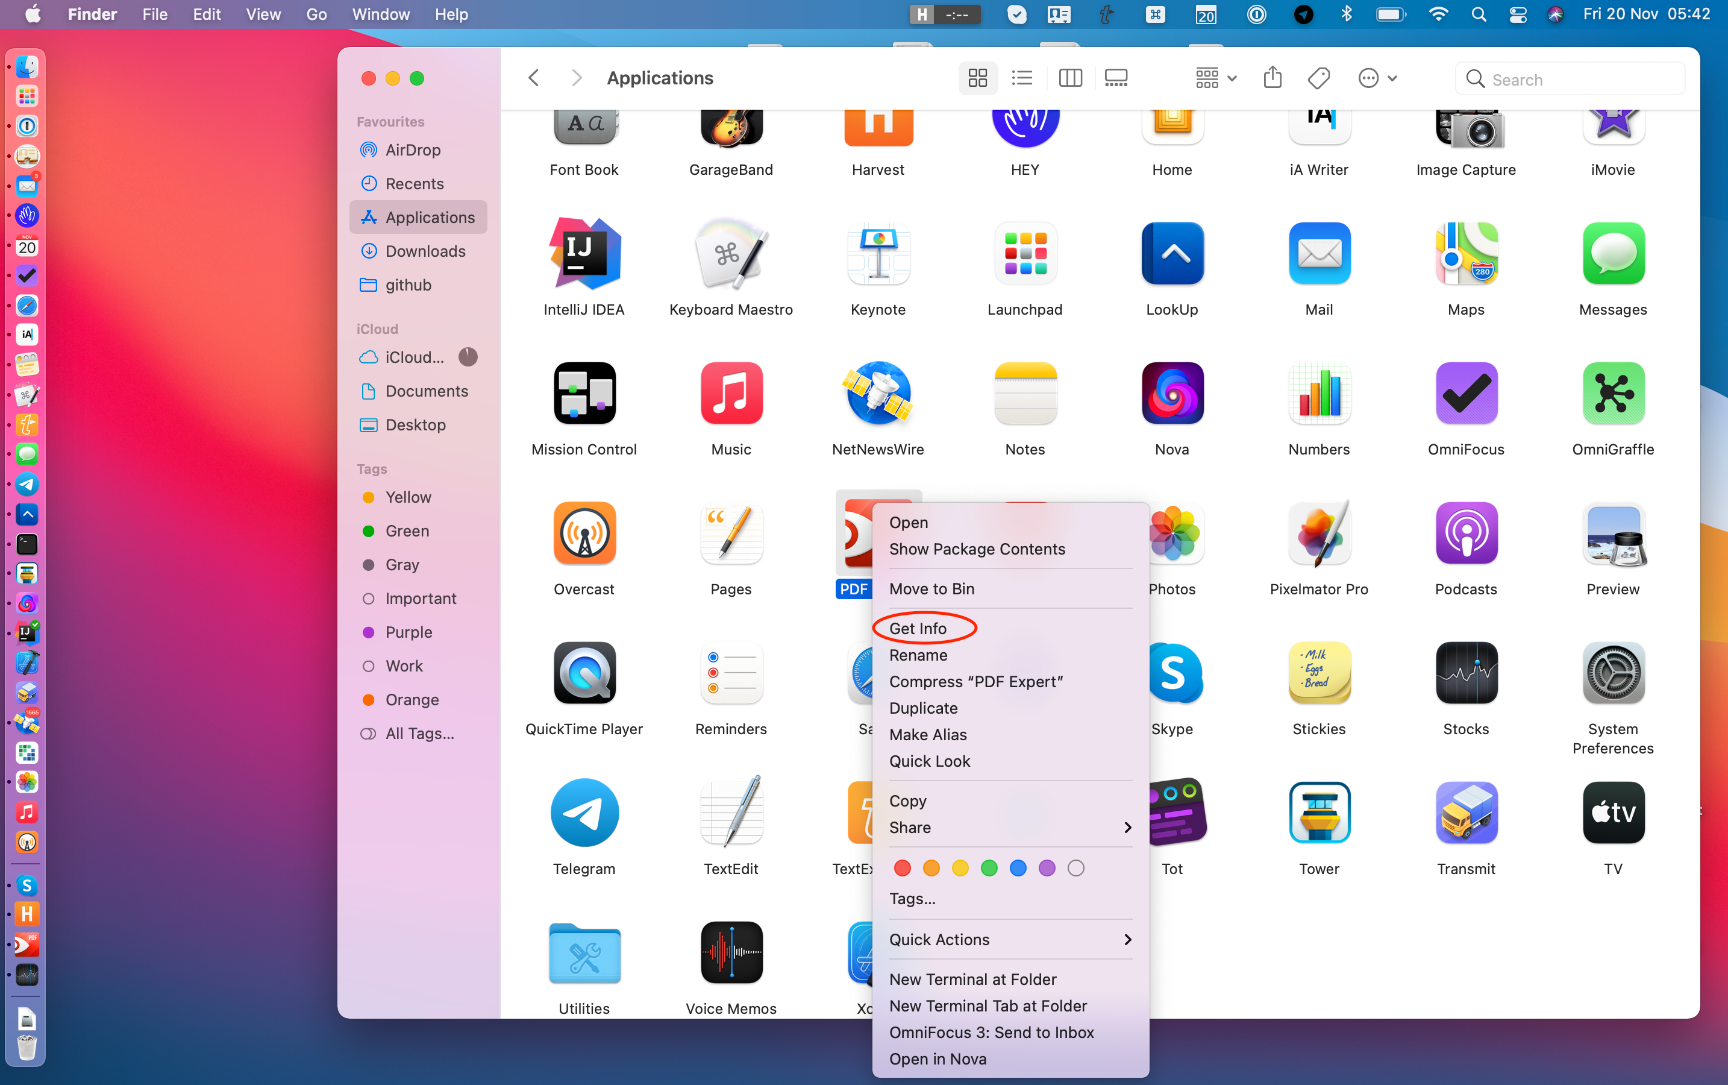Open the Group By dropdown in toolbar
The height and width of the screenshot is (1085, 1728).
1216,78
